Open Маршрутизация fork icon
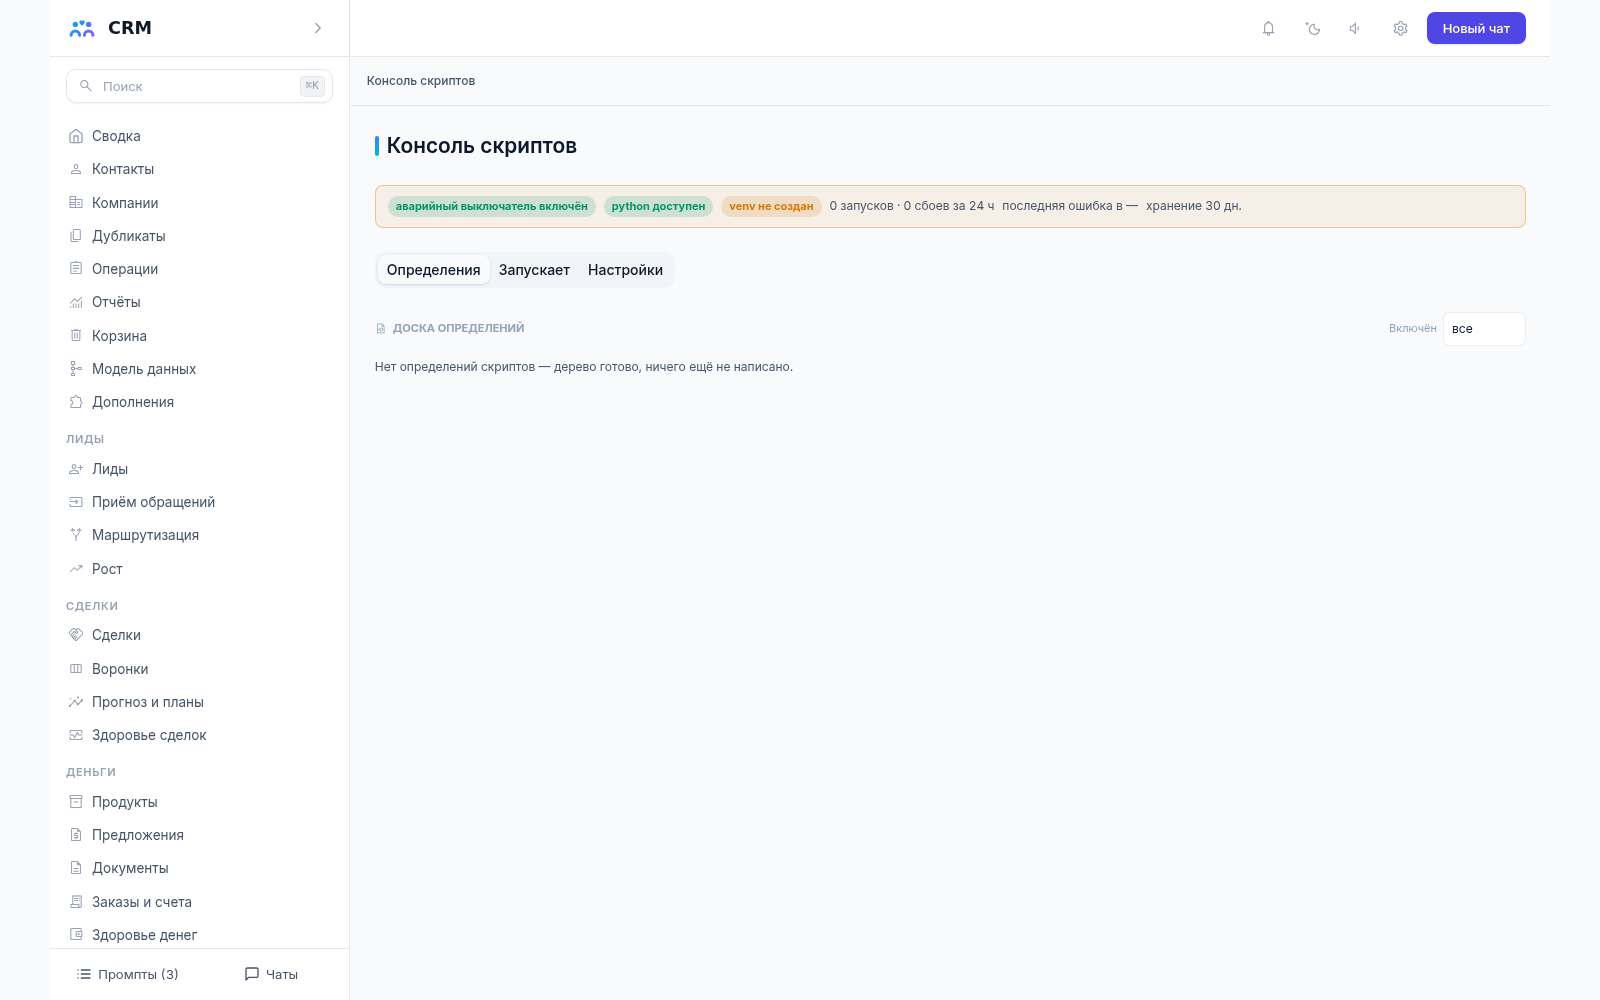Viewport: 1600px width, 1000px height. (x=76, y=535)
